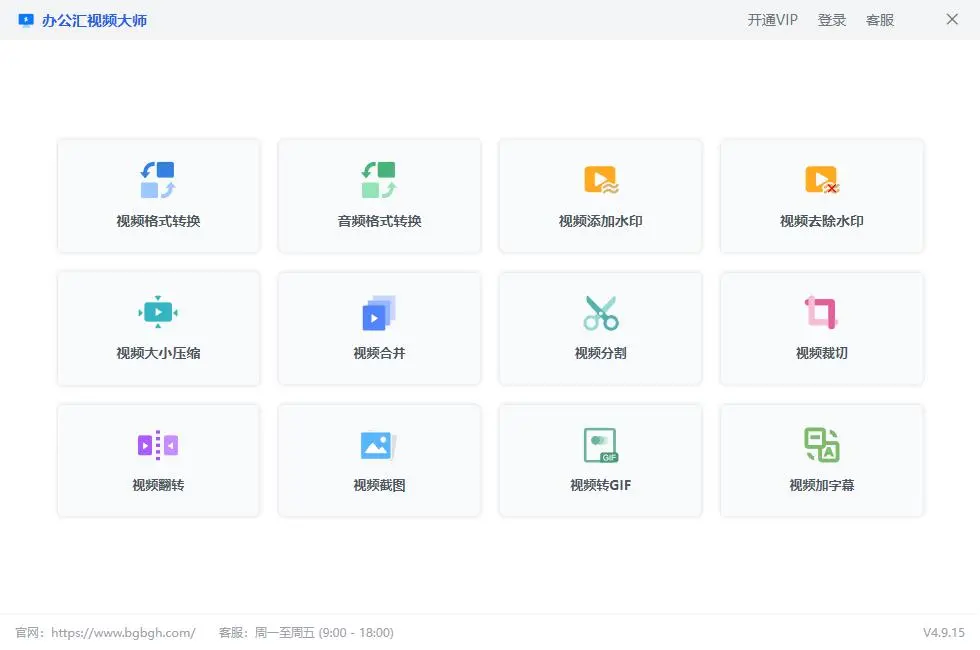The width and height of the screenshot is (980, 650).
Task: Click the 视频加字幕 subtitle icon
Action: [x=822, y=445]
